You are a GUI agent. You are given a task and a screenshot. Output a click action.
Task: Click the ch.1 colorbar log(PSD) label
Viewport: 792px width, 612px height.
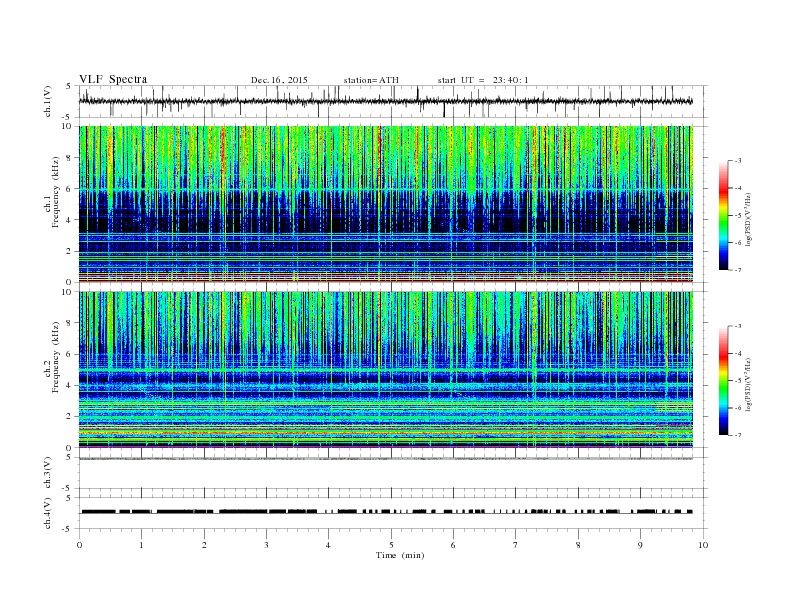click(749, 219)
